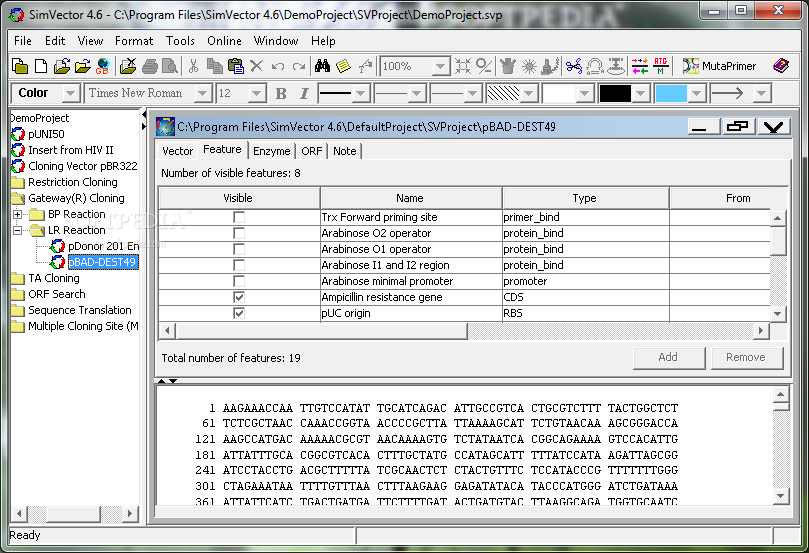Switch to the Note tab
The height and width of the screenshot is (553, 809).
click(344, 151)
